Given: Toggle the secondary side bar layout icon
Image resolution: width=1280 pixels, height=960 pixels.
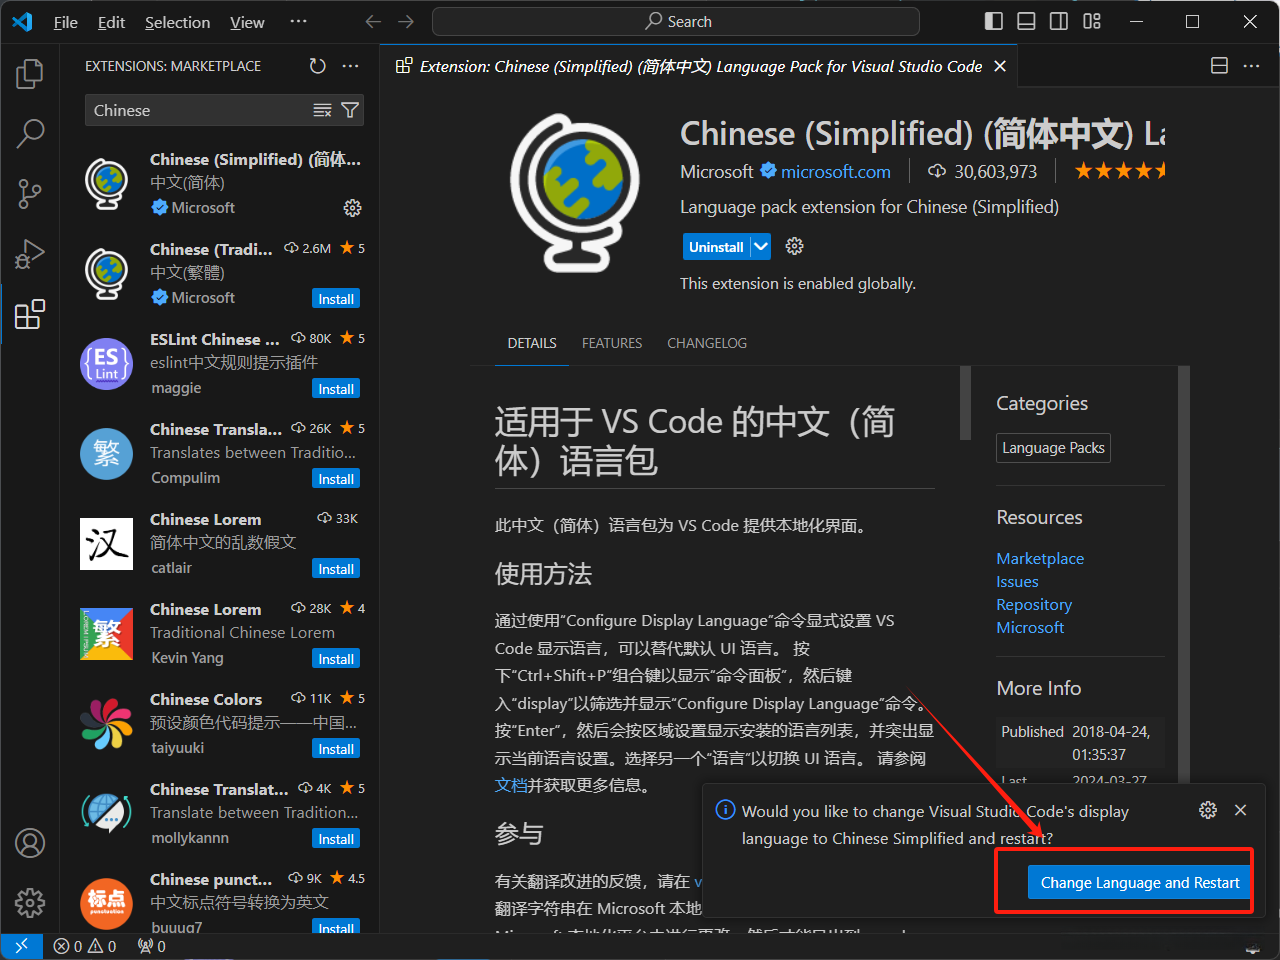Looking at the screenshot, I should click(x=1059, y=22).
